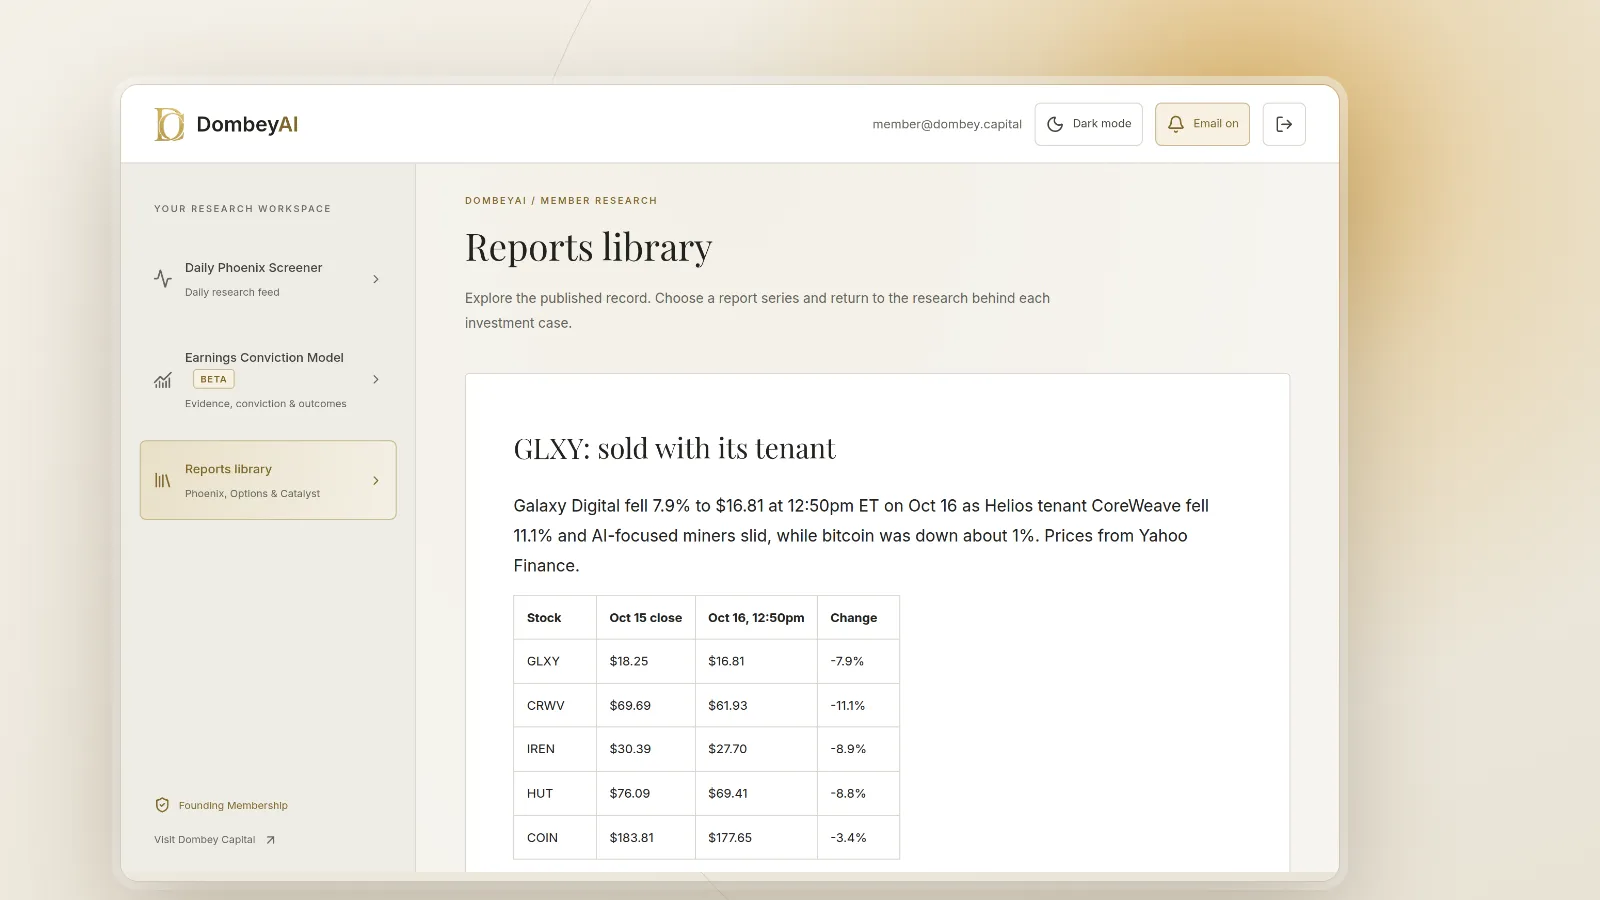
Task: Expand Reports library chevron
Action: (376, 480)
